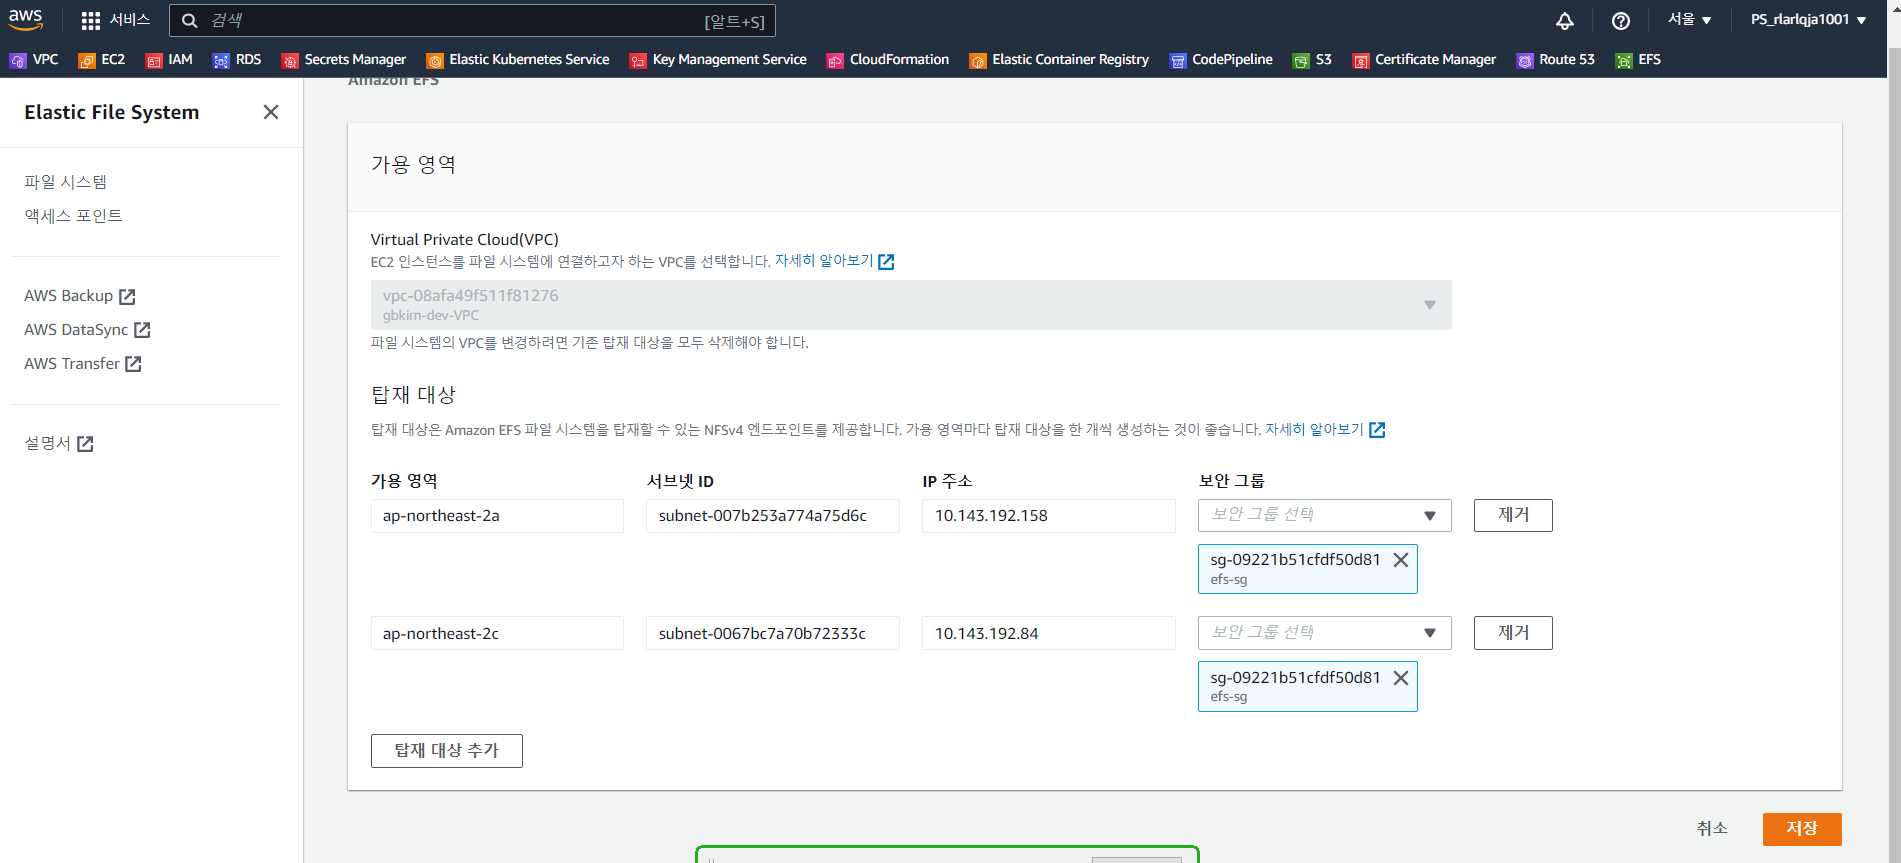Open the CloudFormation bookmark shortcut
Image resolution: width=1901 pixels, height=863 pixels.
click(x=887, y=60)
